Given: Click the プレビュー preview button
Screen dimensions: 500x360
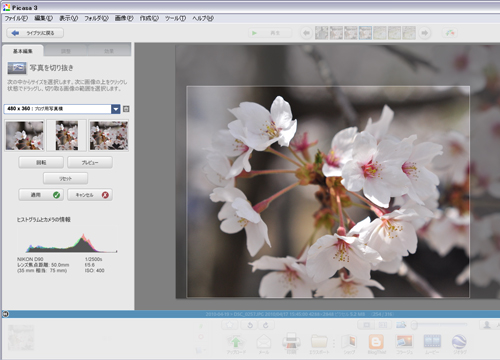Looking at the screenshot, I should tap(90, 163).
